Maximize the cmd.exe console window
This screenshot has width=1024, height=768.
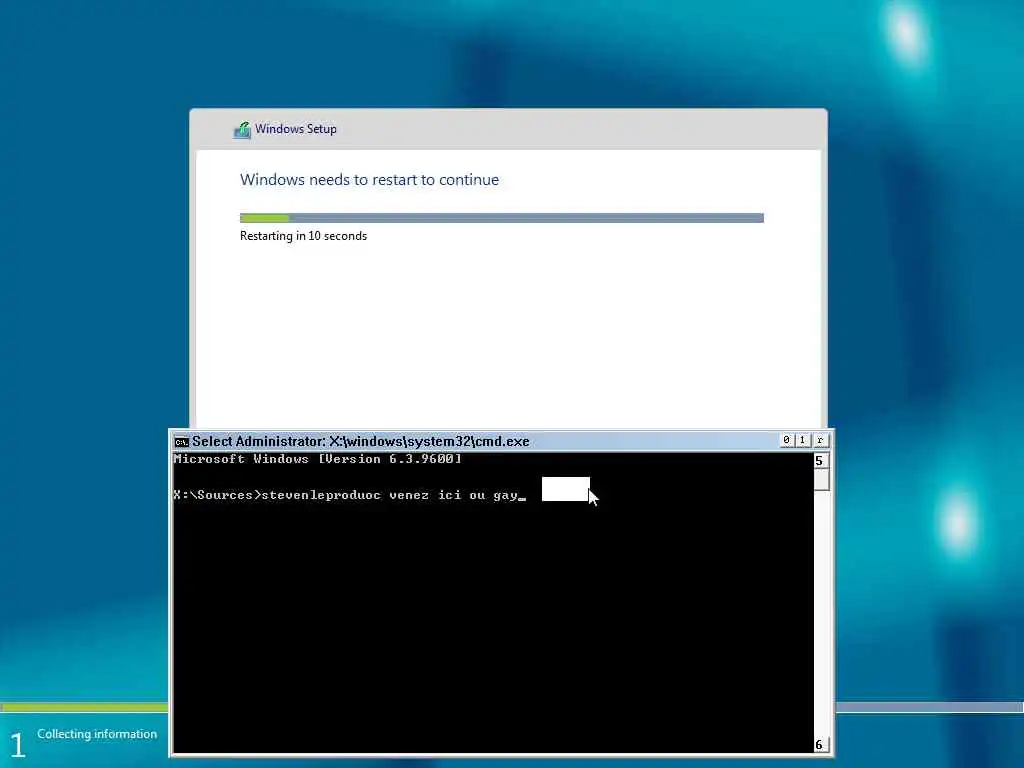(803, 440)
